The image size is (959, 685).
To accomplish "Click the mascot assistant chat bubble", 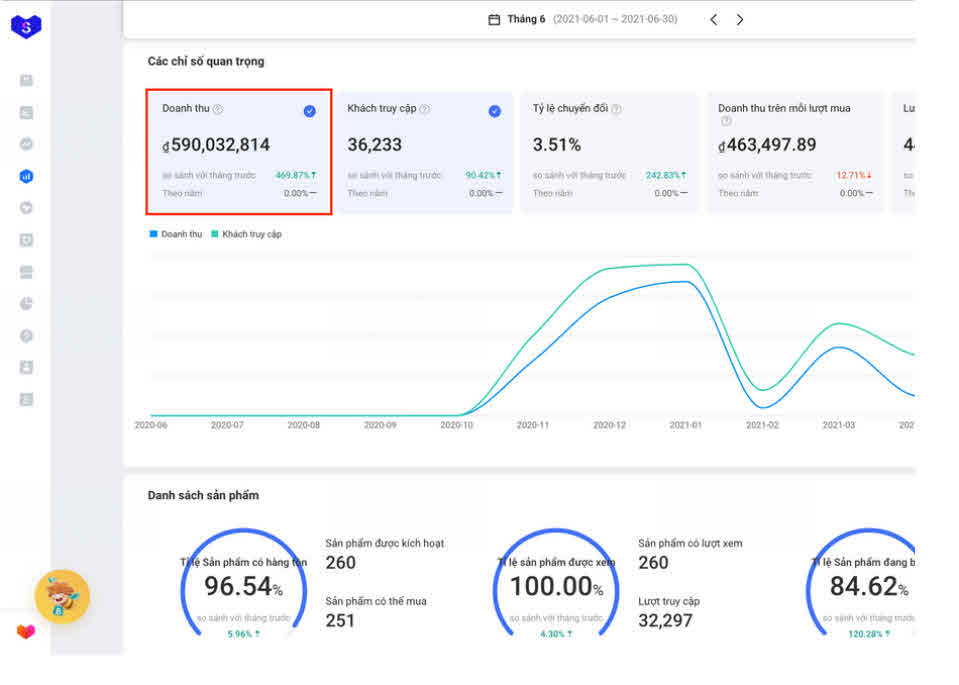I will coord(62,597).
